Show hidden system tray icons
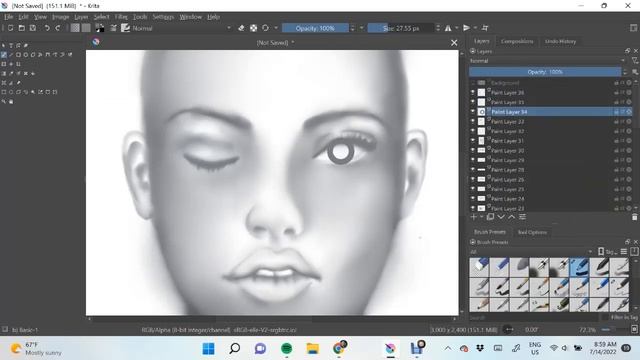 448,348
